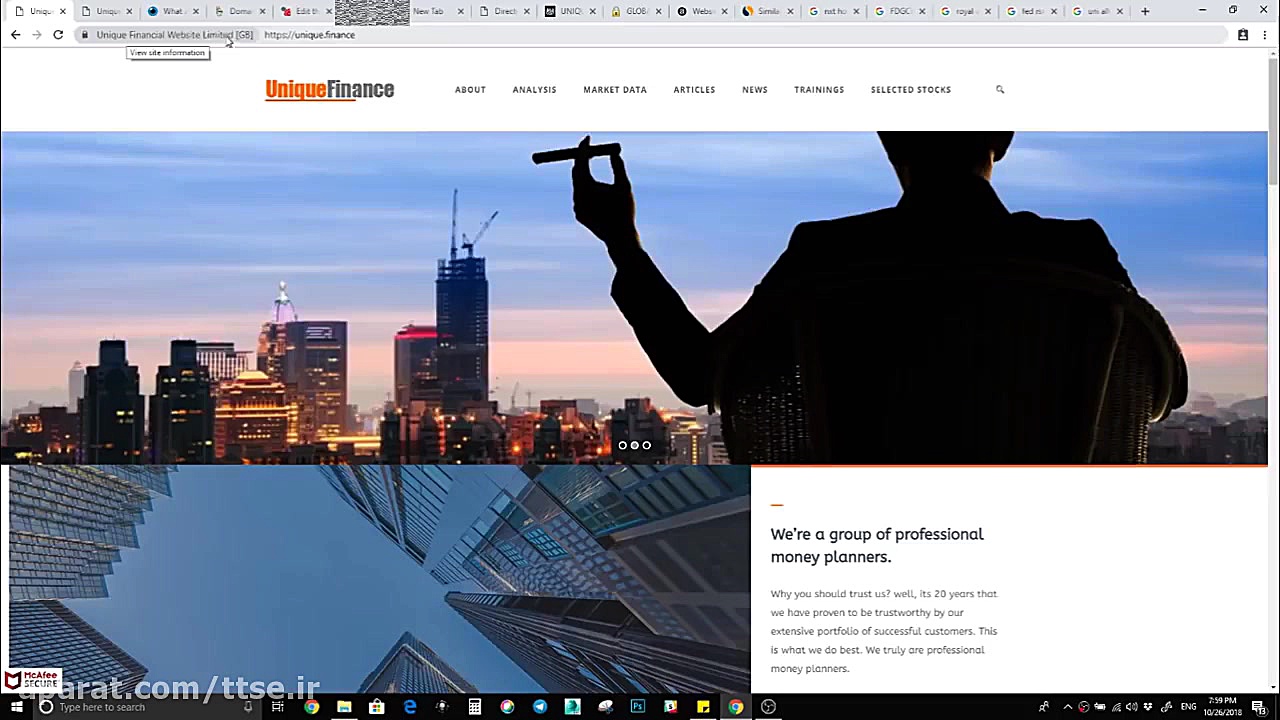
Task: Click the volume speaker tray icon
Action: (1131, 707)
